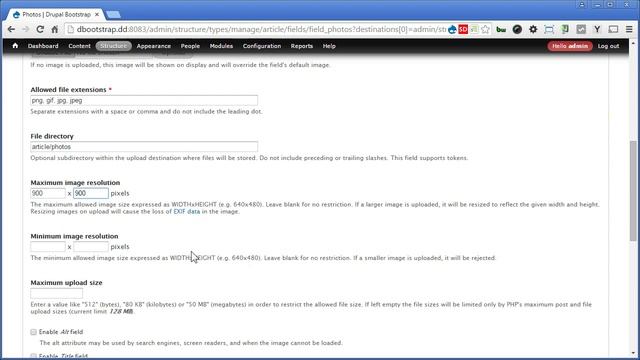Click the cast screen extension icon

click(613, 29)
